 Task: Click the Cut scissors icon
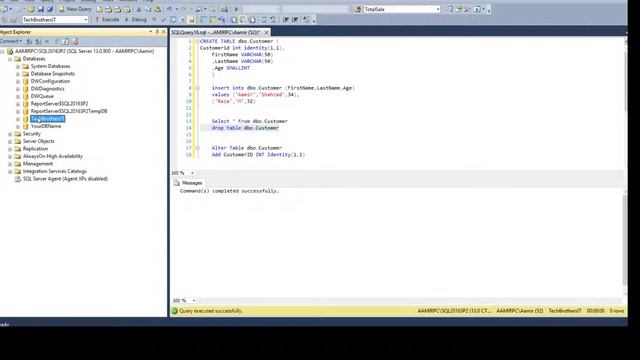tap(139, 9)
